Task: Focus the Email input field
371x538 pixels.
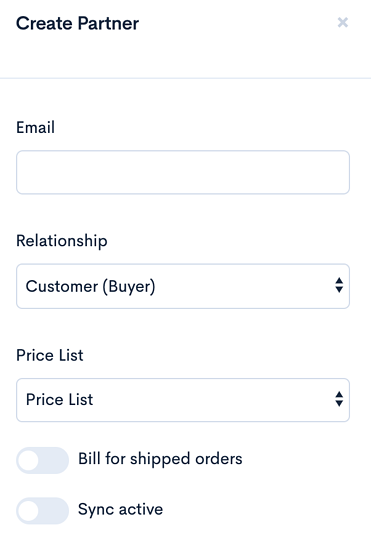Action: tap(183, 172)
